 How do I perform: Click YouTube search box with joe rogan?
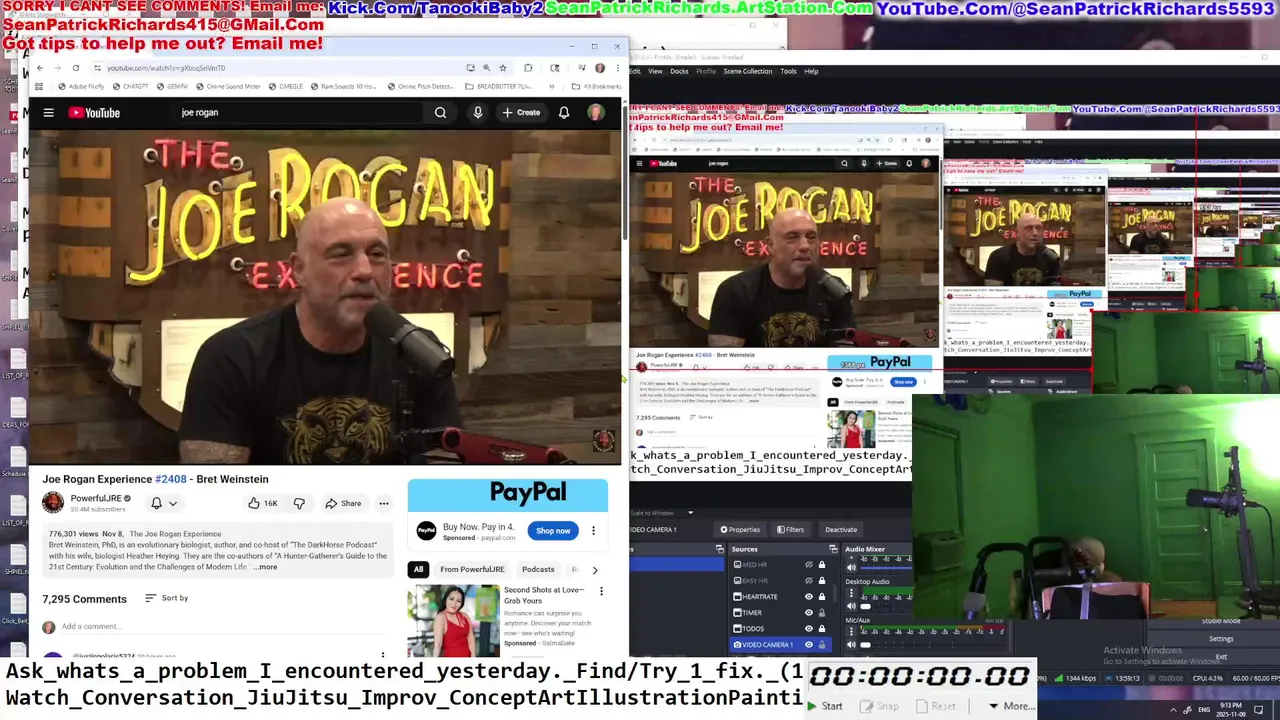[x=300, y=113]
